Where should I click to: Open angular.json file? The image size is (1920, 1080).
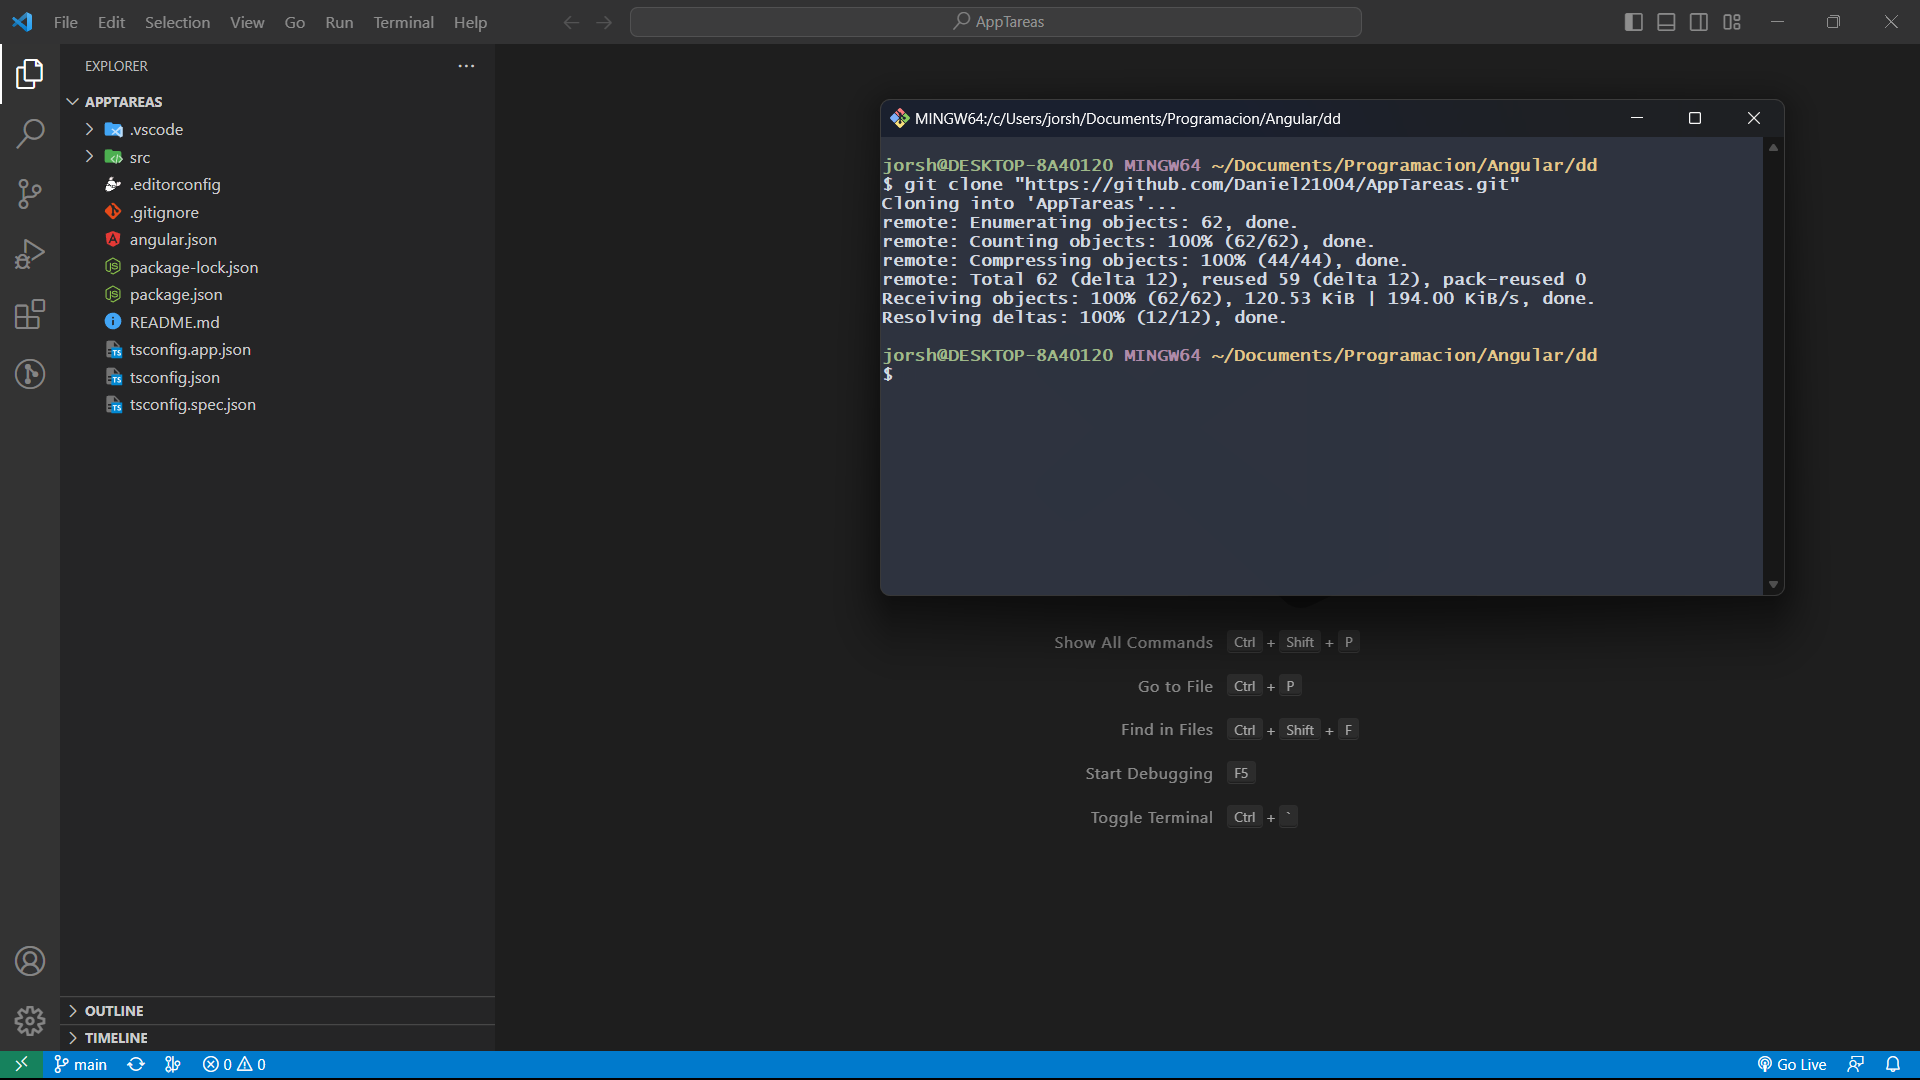point(173,239)
